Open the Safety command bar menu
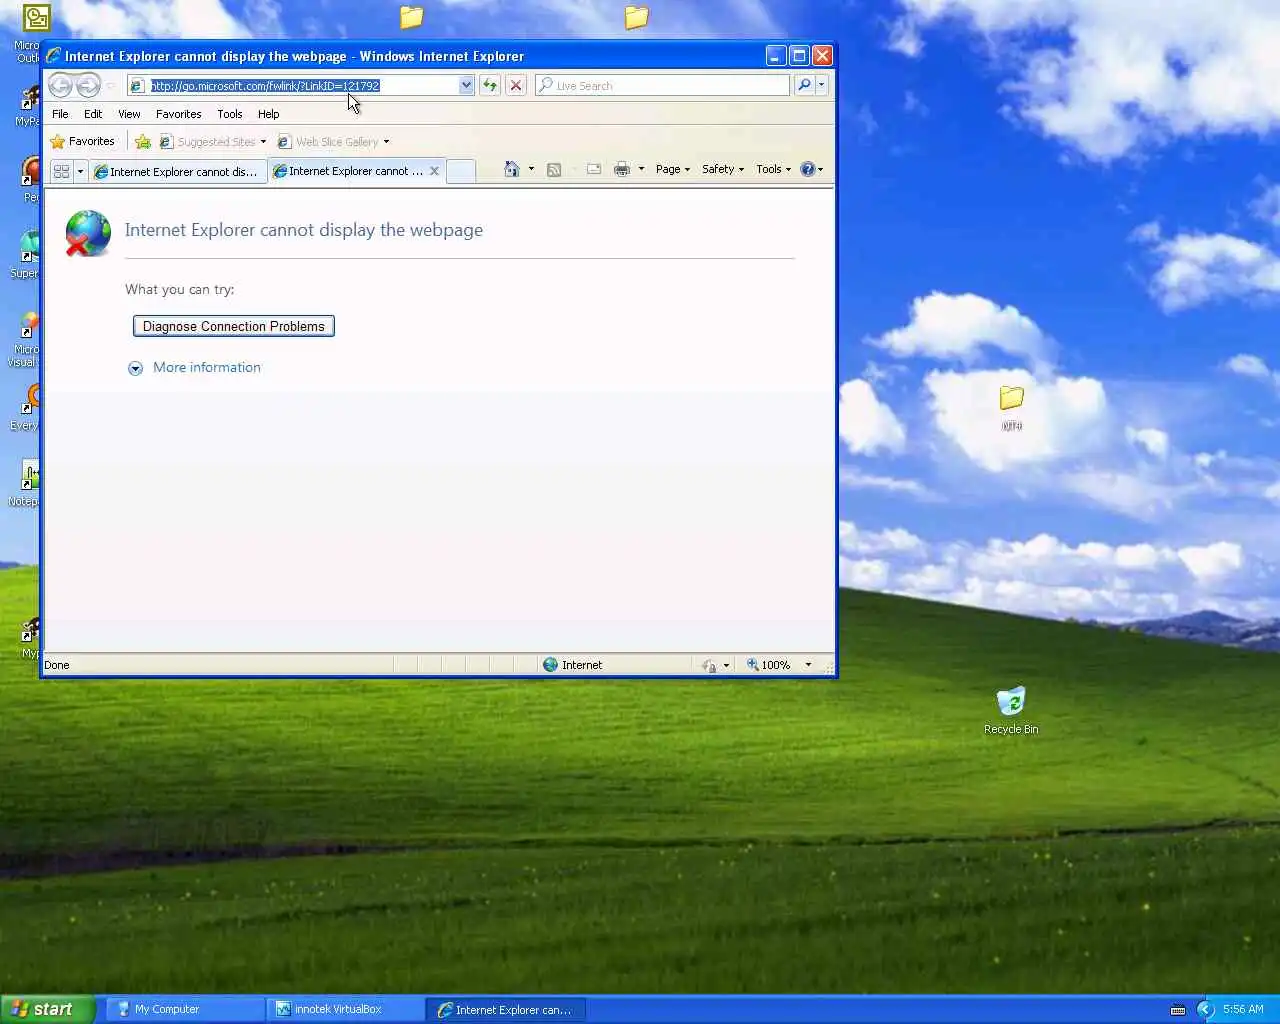The width and height of the screenshot is (1280, 1024). [x=723, y=170]
